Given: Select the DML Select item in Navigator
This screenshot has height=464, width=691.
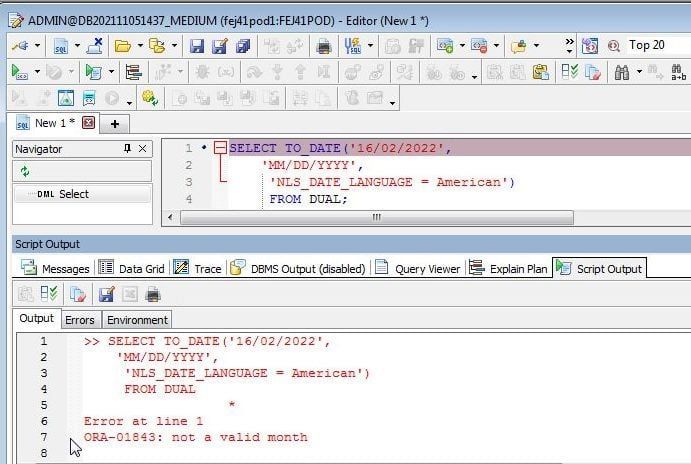Looking at the screenshot, I should [x=82, y=194].
